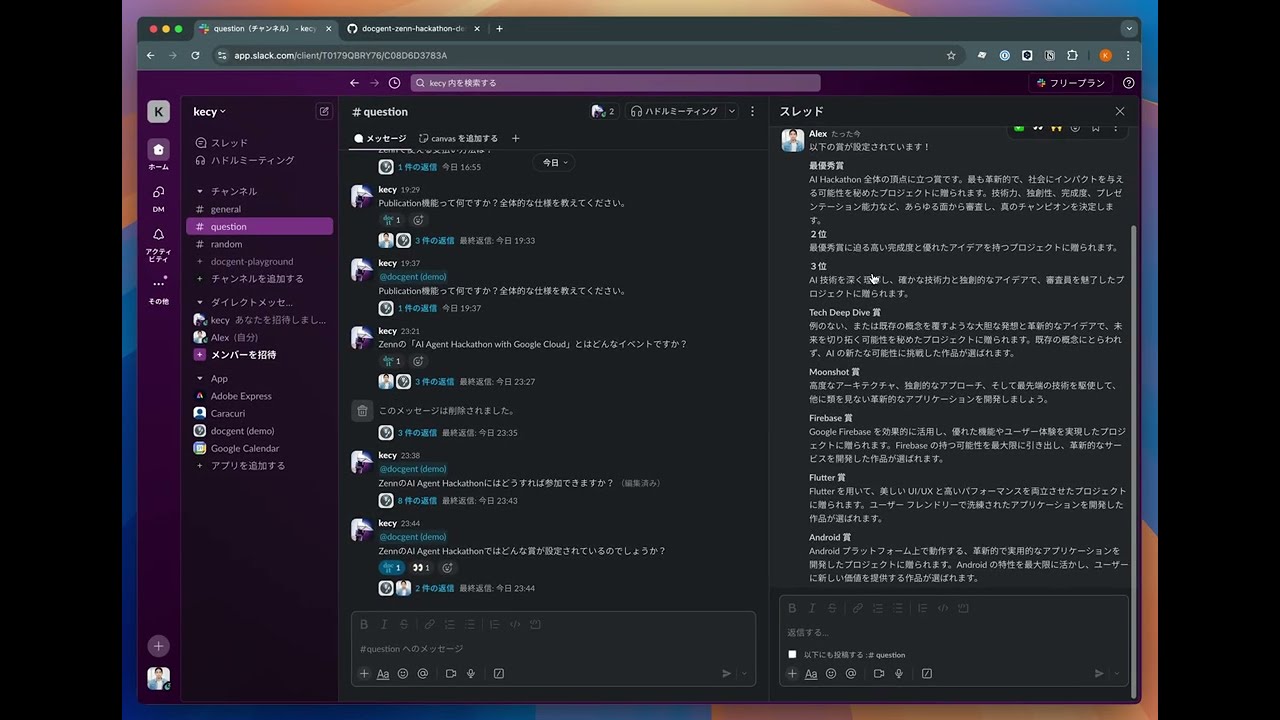This screenshot has height=720, width=1280.
Task: Open Chrome tab search dropdown
Action: point(1128,29)
